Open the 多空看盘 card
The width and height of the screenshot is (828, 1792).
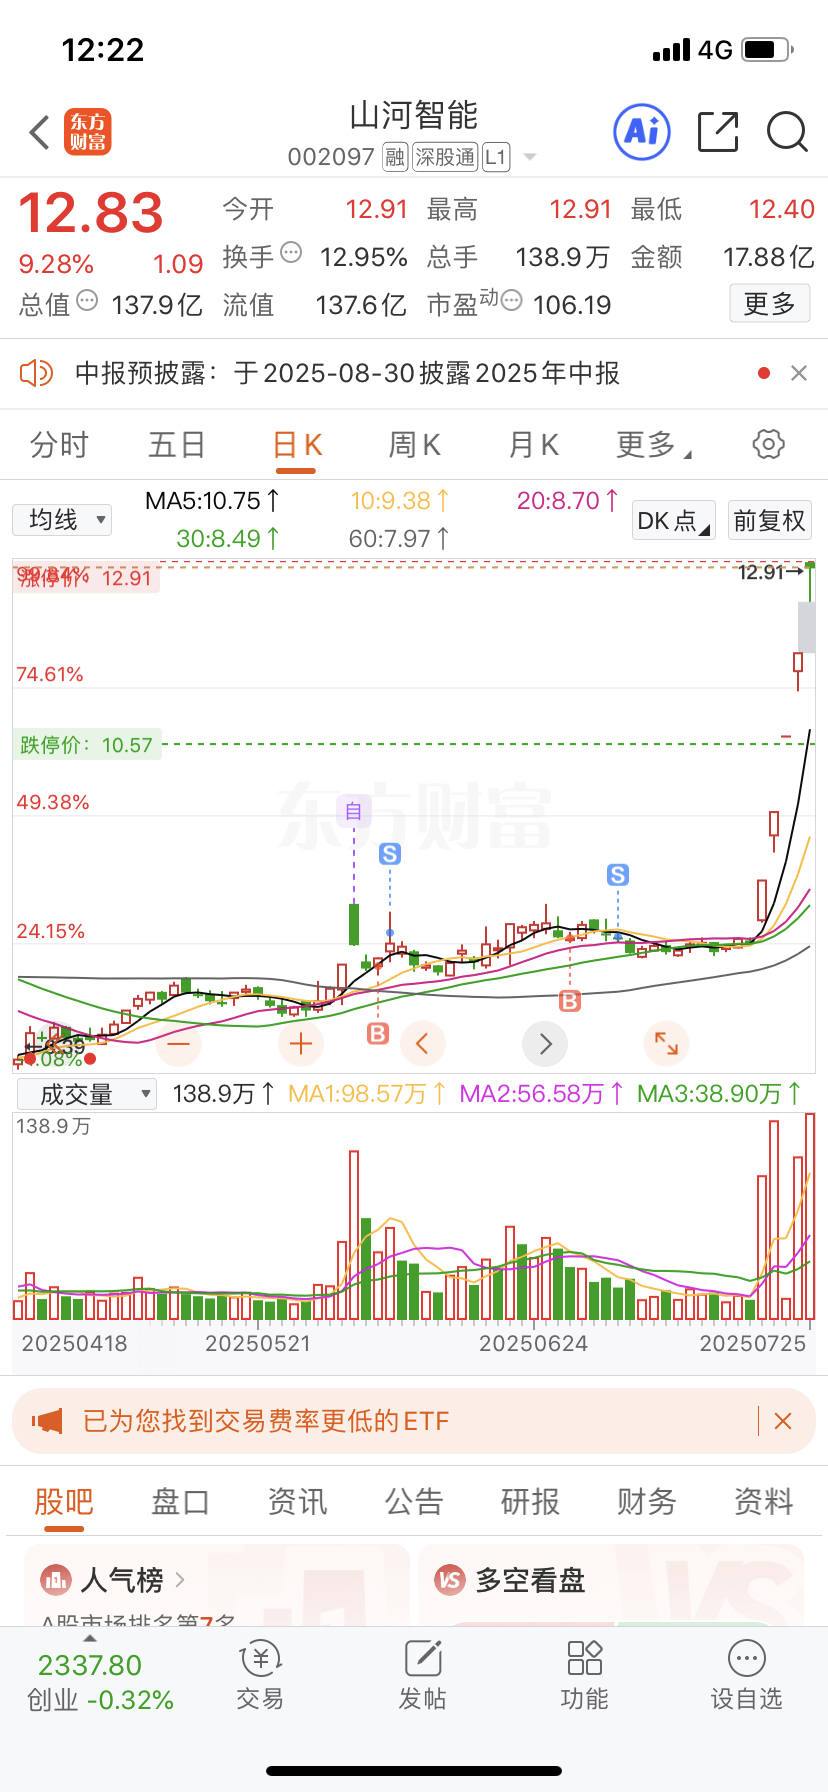[611, 1585]
